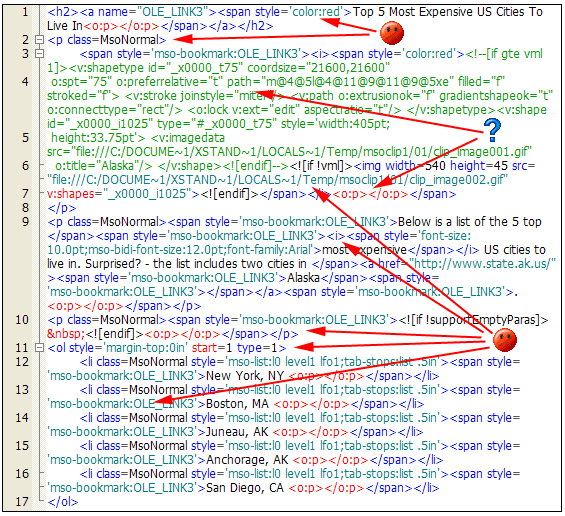Click line number 15 in the gutter
This screenshot has width=565, height=516.
[x=22, y=446]
